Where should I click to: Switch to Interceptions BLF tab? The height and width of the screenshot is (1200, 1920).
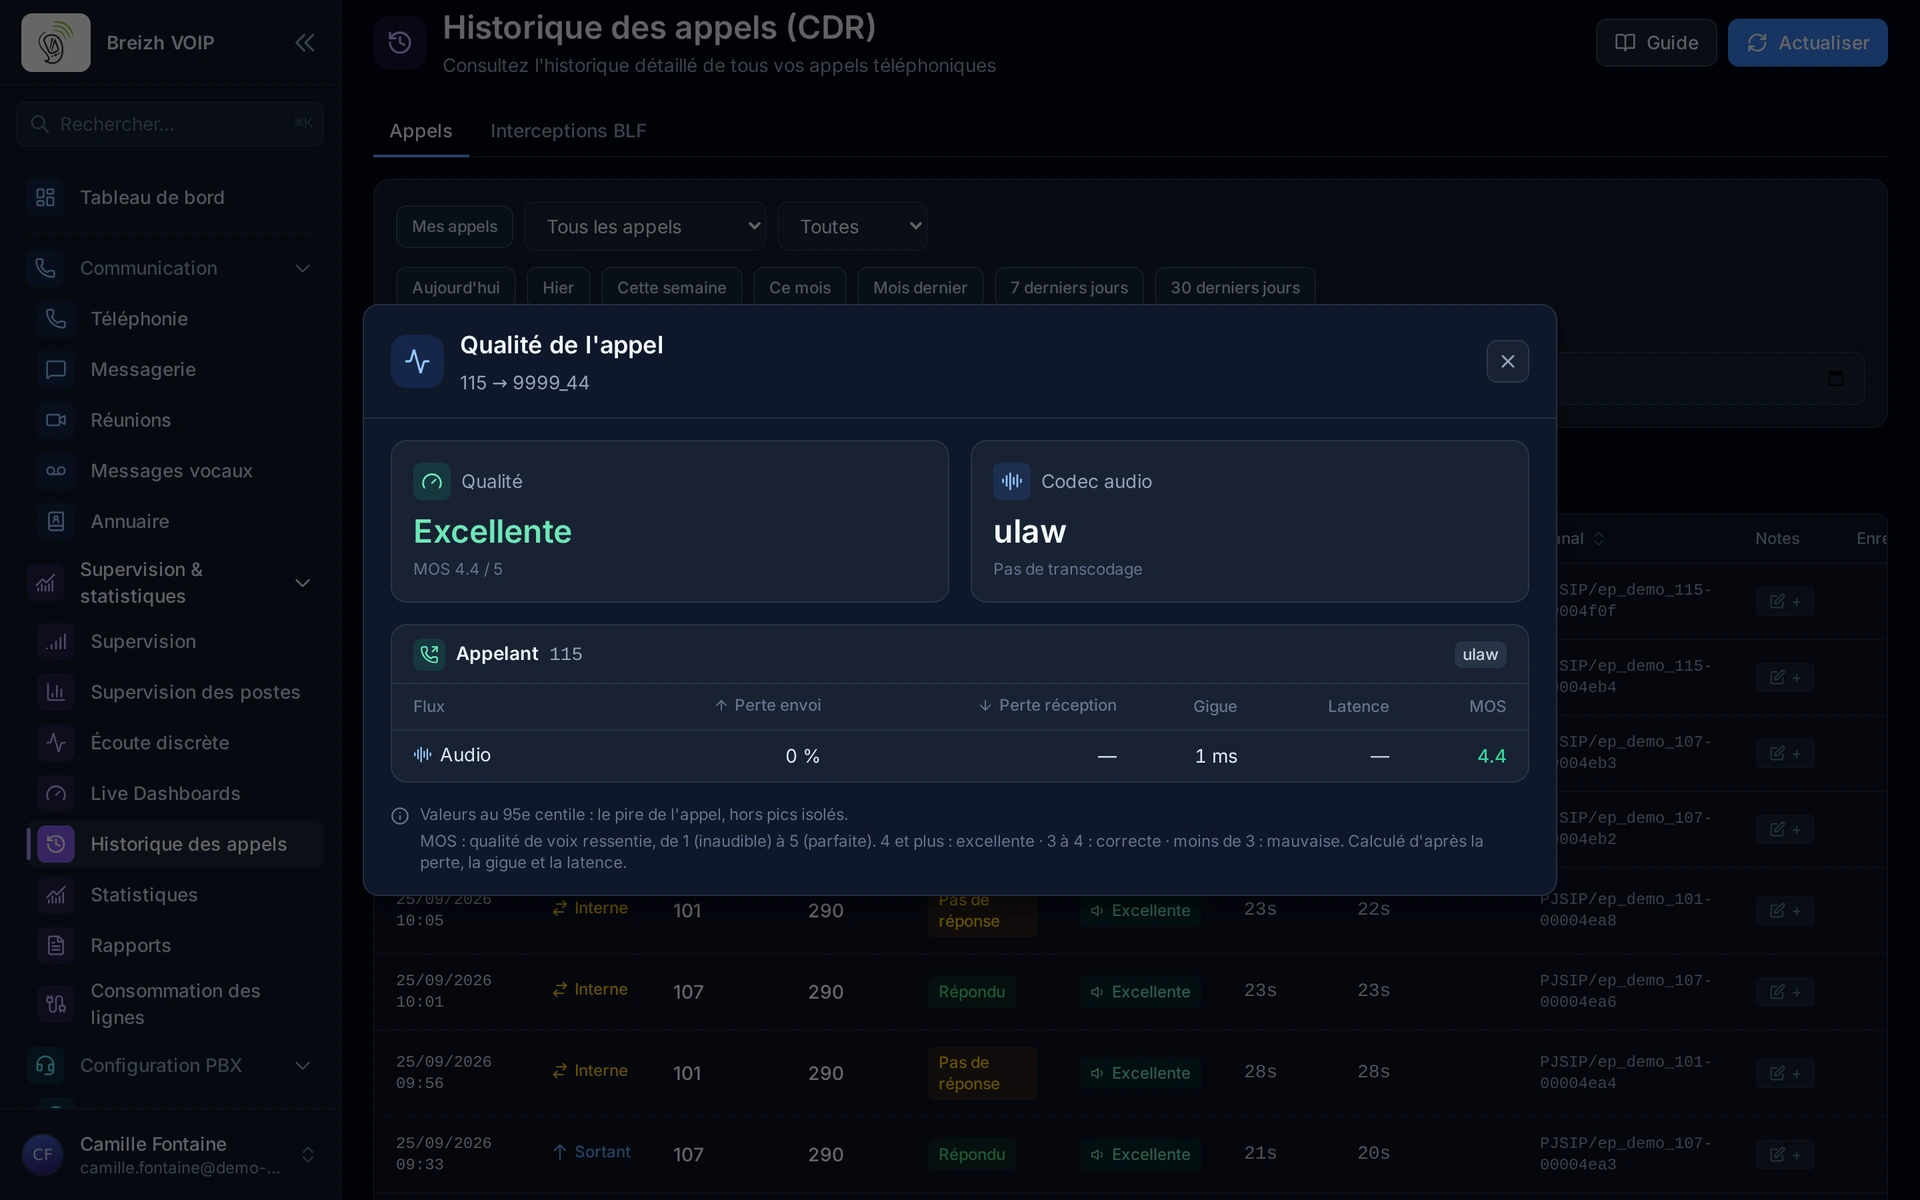click(568, 131)
